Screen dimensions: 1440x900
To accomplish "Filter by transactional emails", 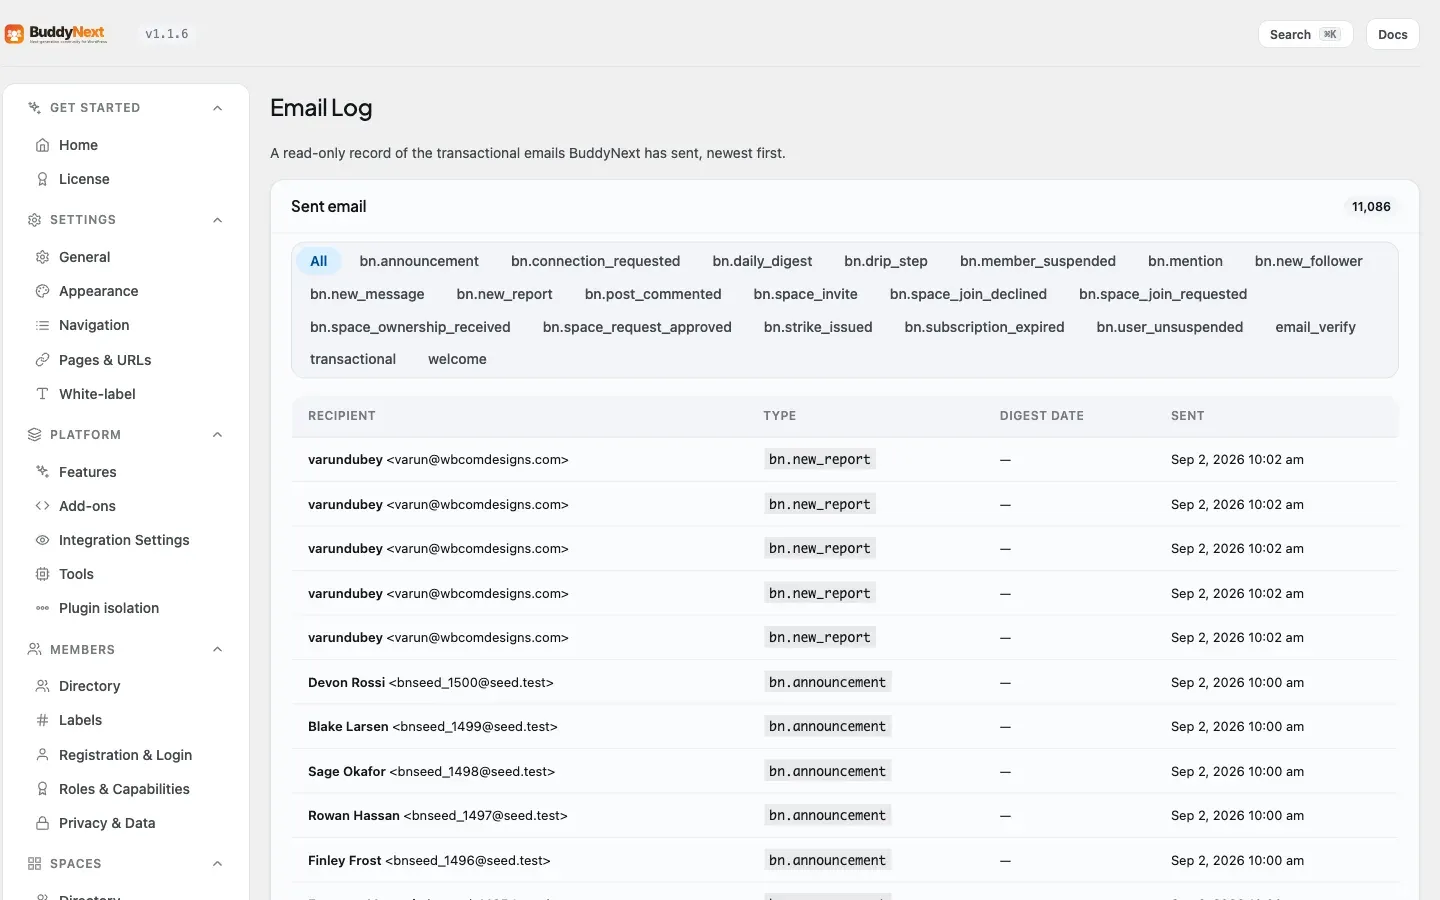I will 353,359.
